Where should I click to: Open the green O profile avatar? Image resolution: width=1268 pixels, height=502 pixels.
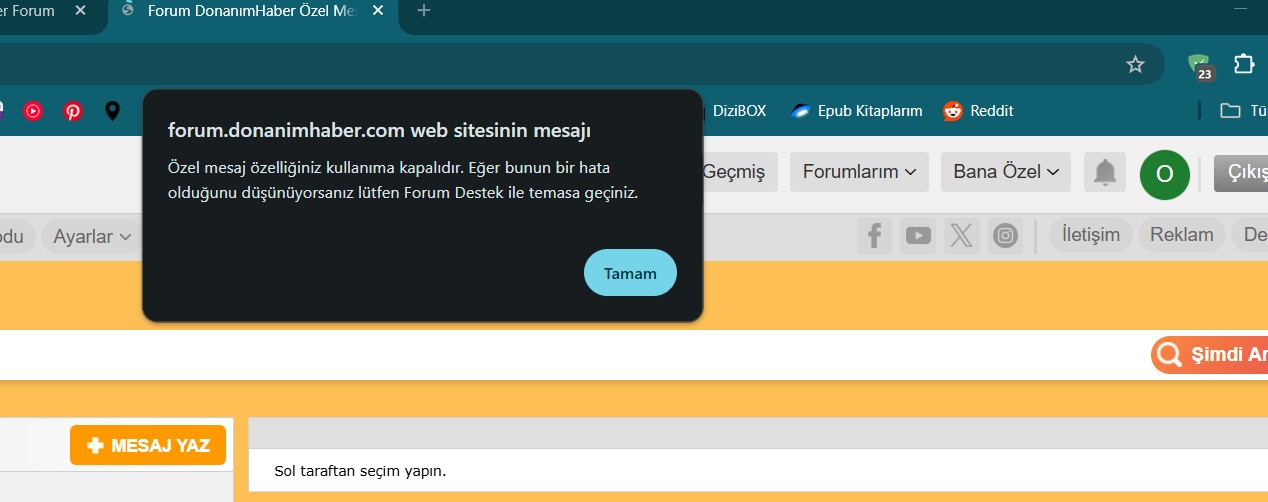point(1164,173)
